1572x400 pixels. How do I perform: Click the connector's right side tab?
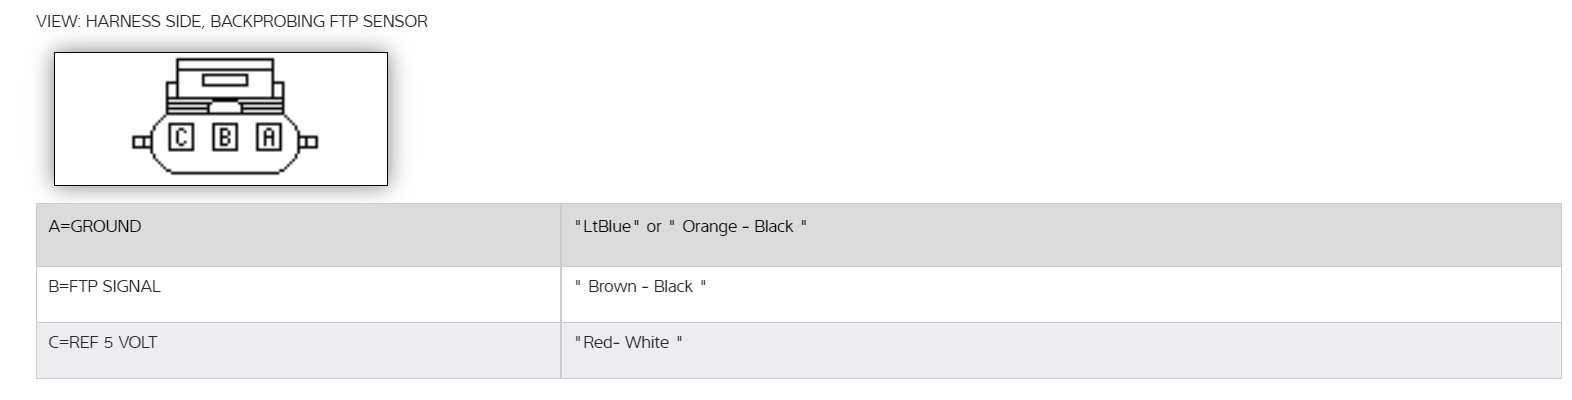(310, 142)
